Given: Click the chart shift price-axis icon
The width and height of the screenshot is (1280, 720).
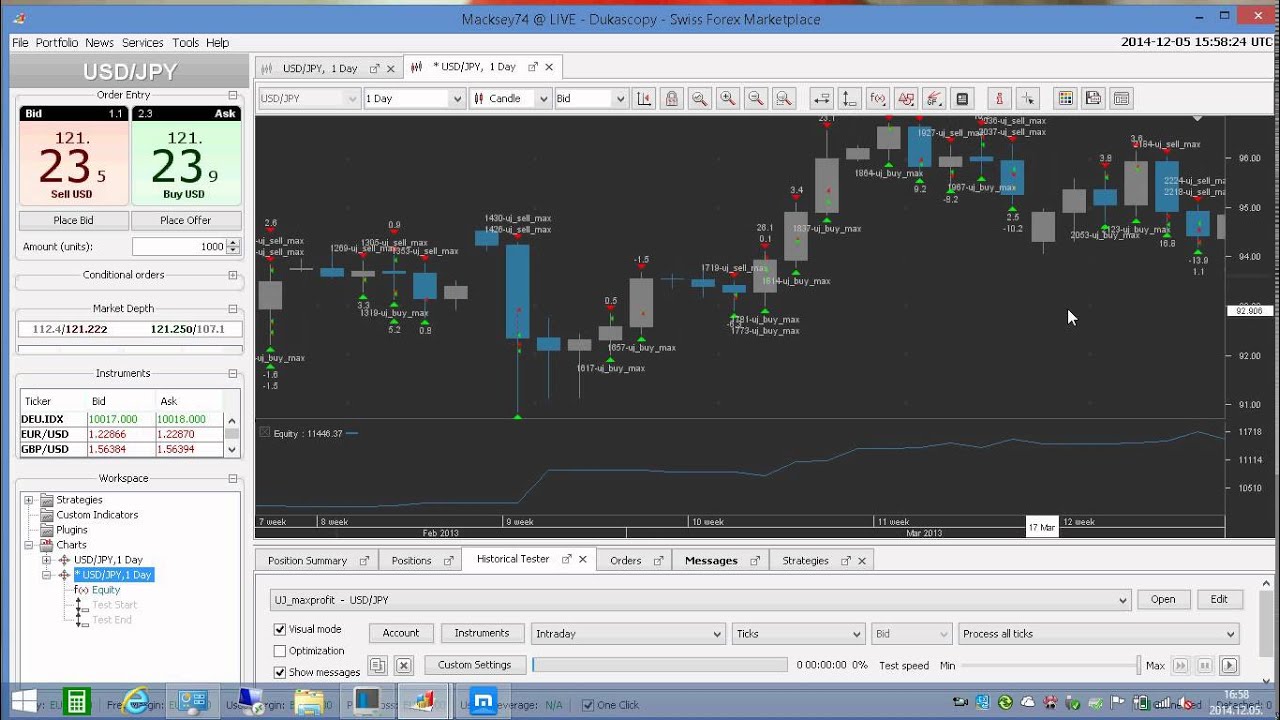Looking at the screenshot, I should [x=644, y=98].
